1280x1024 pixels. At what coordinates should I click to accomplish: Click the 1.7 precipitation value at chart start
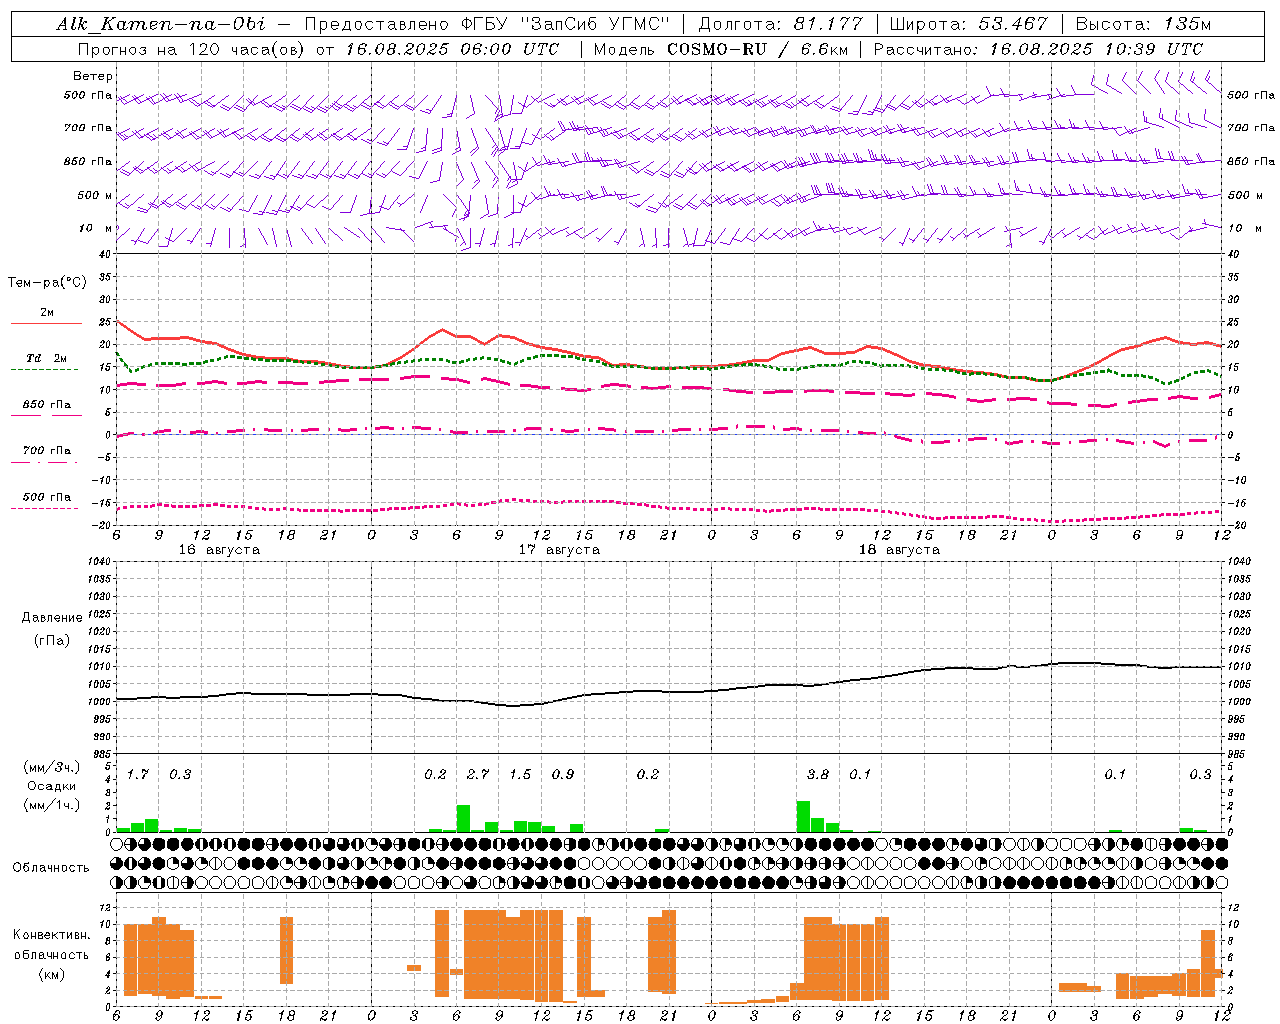138,774
